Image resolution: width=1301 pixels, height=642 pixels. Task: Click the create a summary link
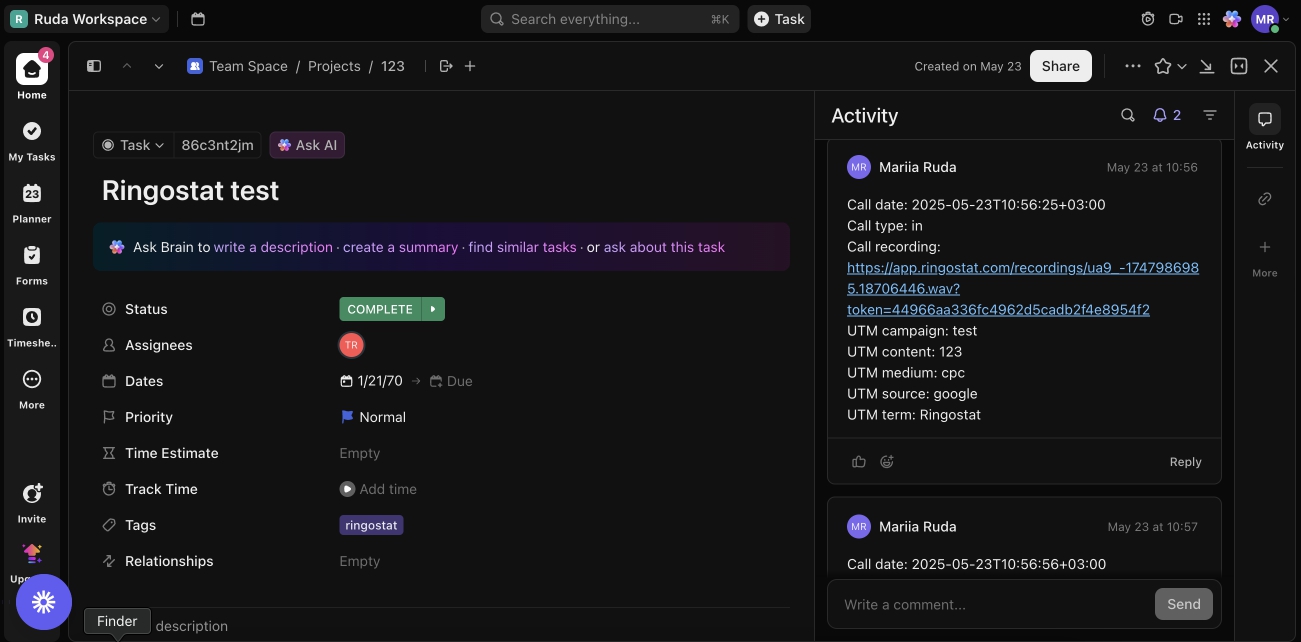pyautogui.click(x=400, y=247)
